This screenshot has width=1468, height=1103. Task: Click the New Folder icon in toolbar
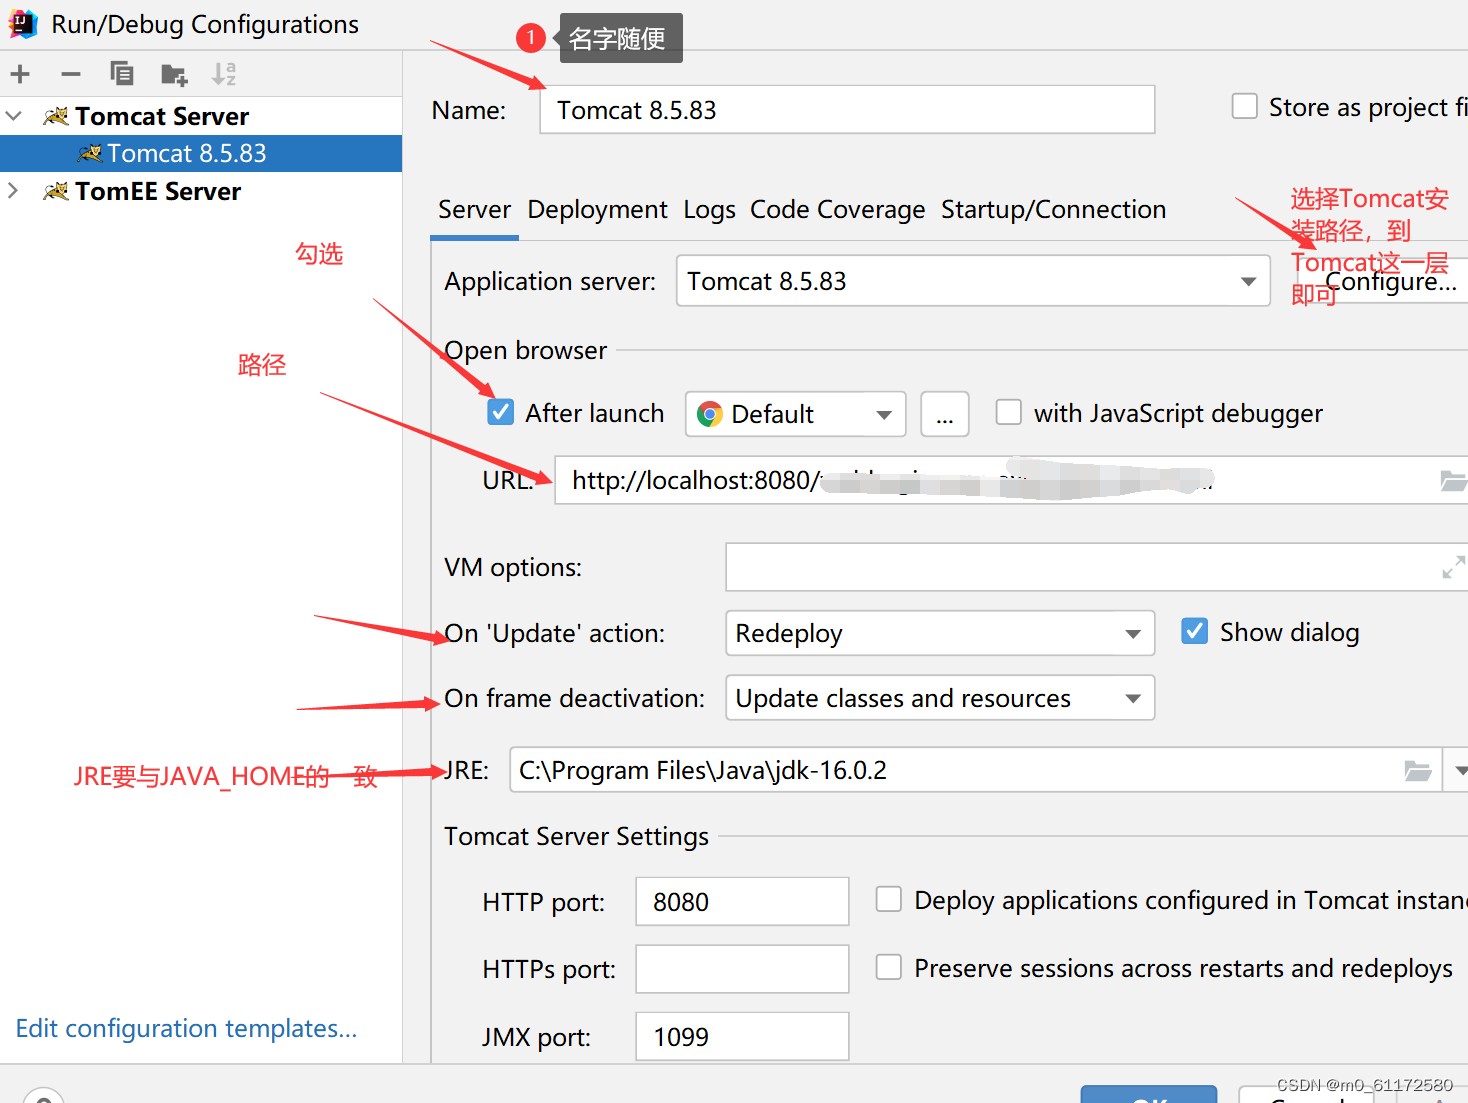tap(174, 73)
